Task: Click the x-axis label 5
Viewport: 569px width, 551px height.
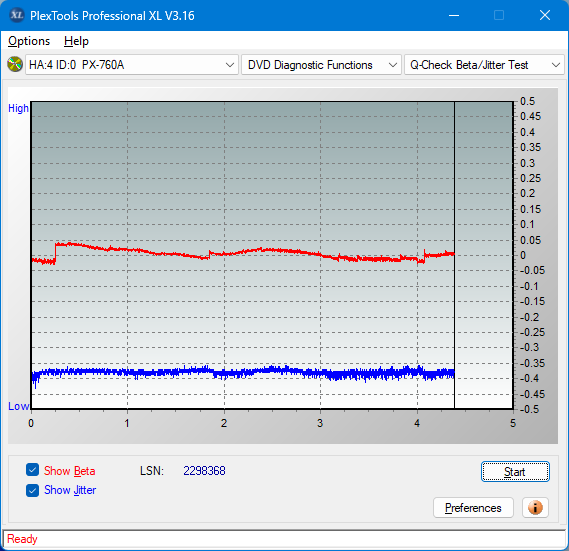Action: pos(513,423)
